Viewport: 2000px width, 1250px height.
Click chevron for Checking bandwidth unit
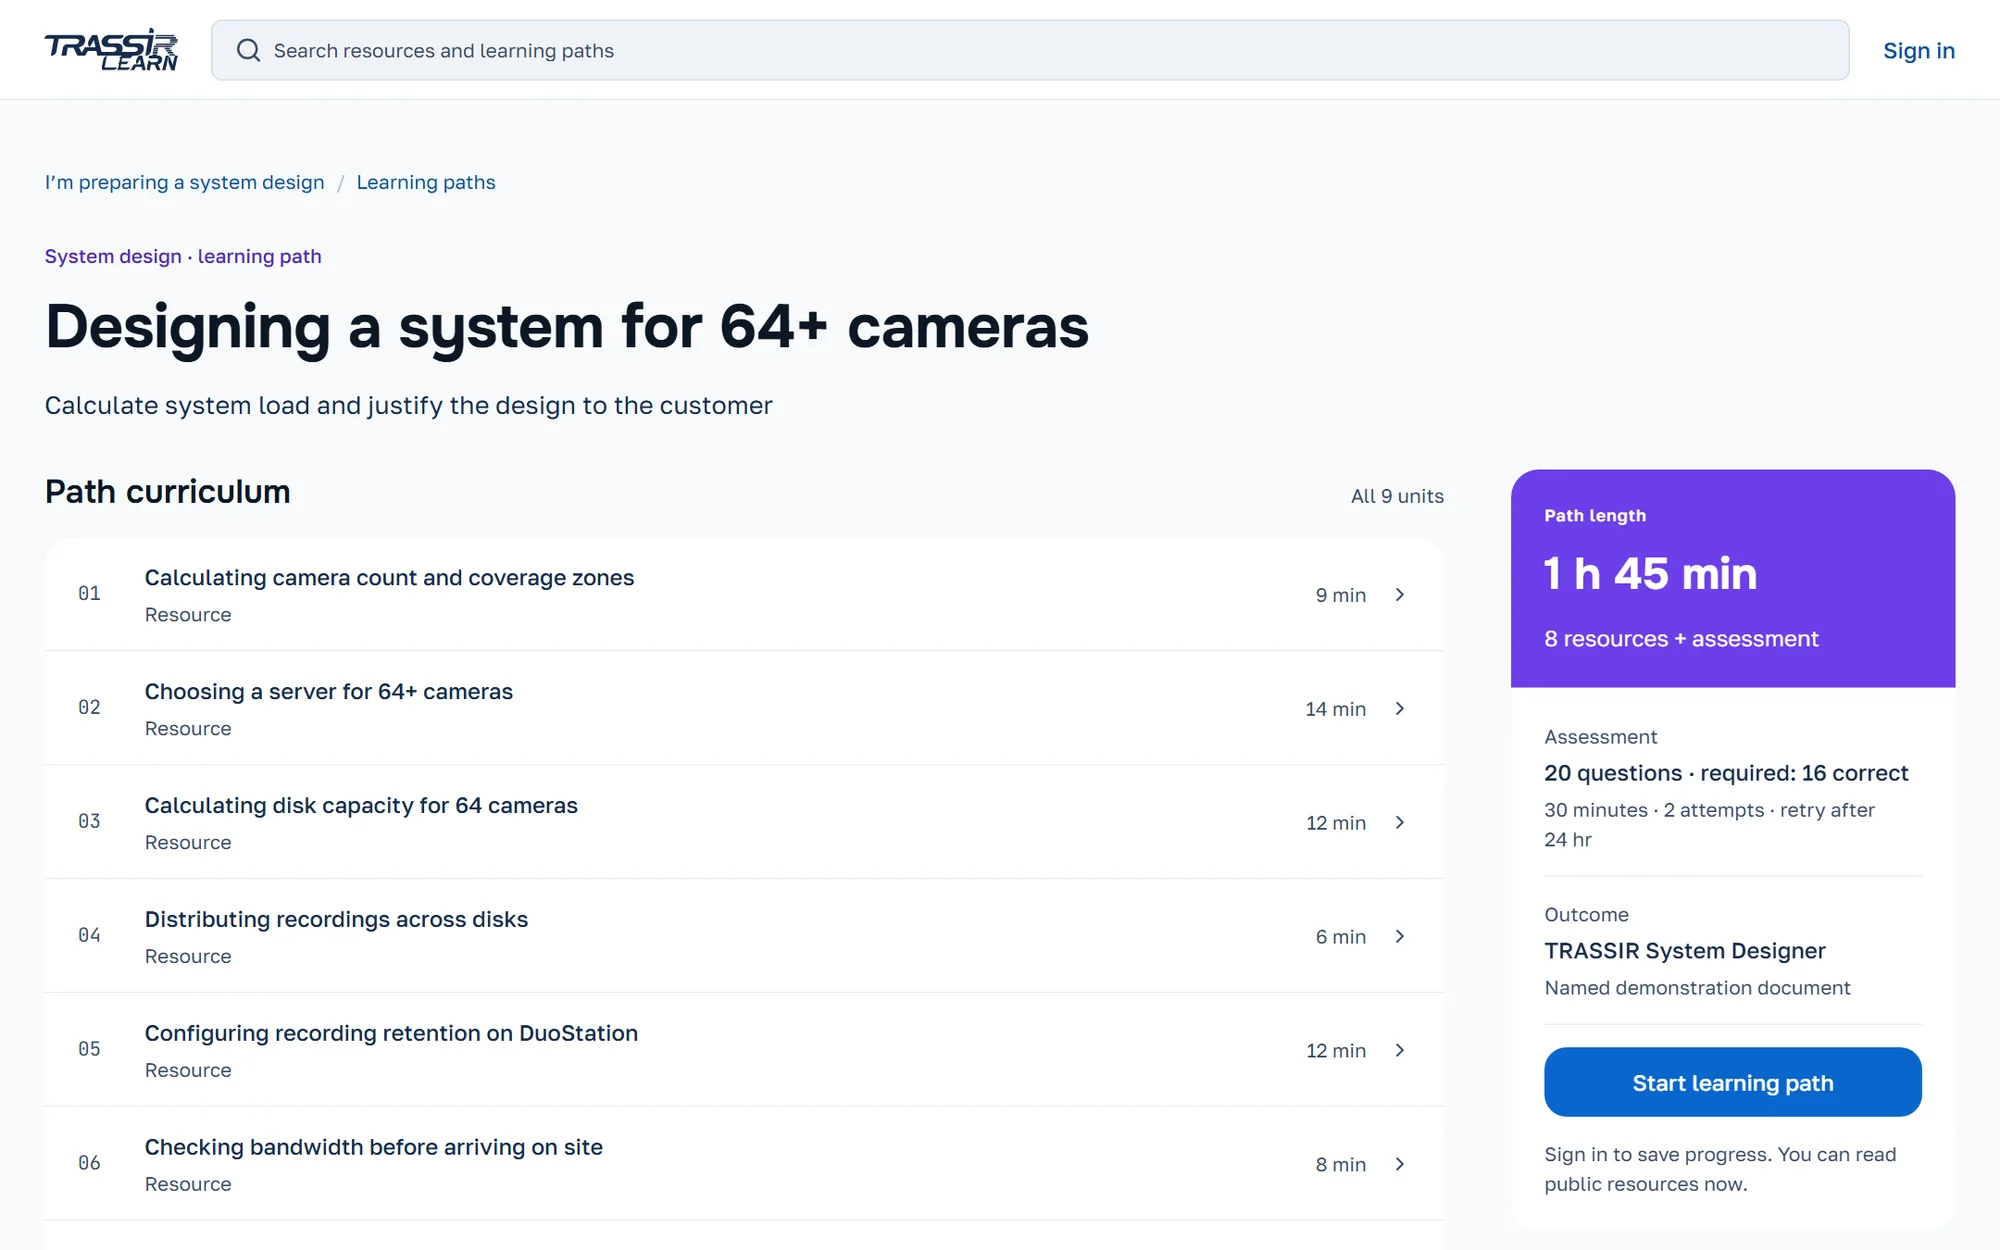[x=1400, y=1165]
